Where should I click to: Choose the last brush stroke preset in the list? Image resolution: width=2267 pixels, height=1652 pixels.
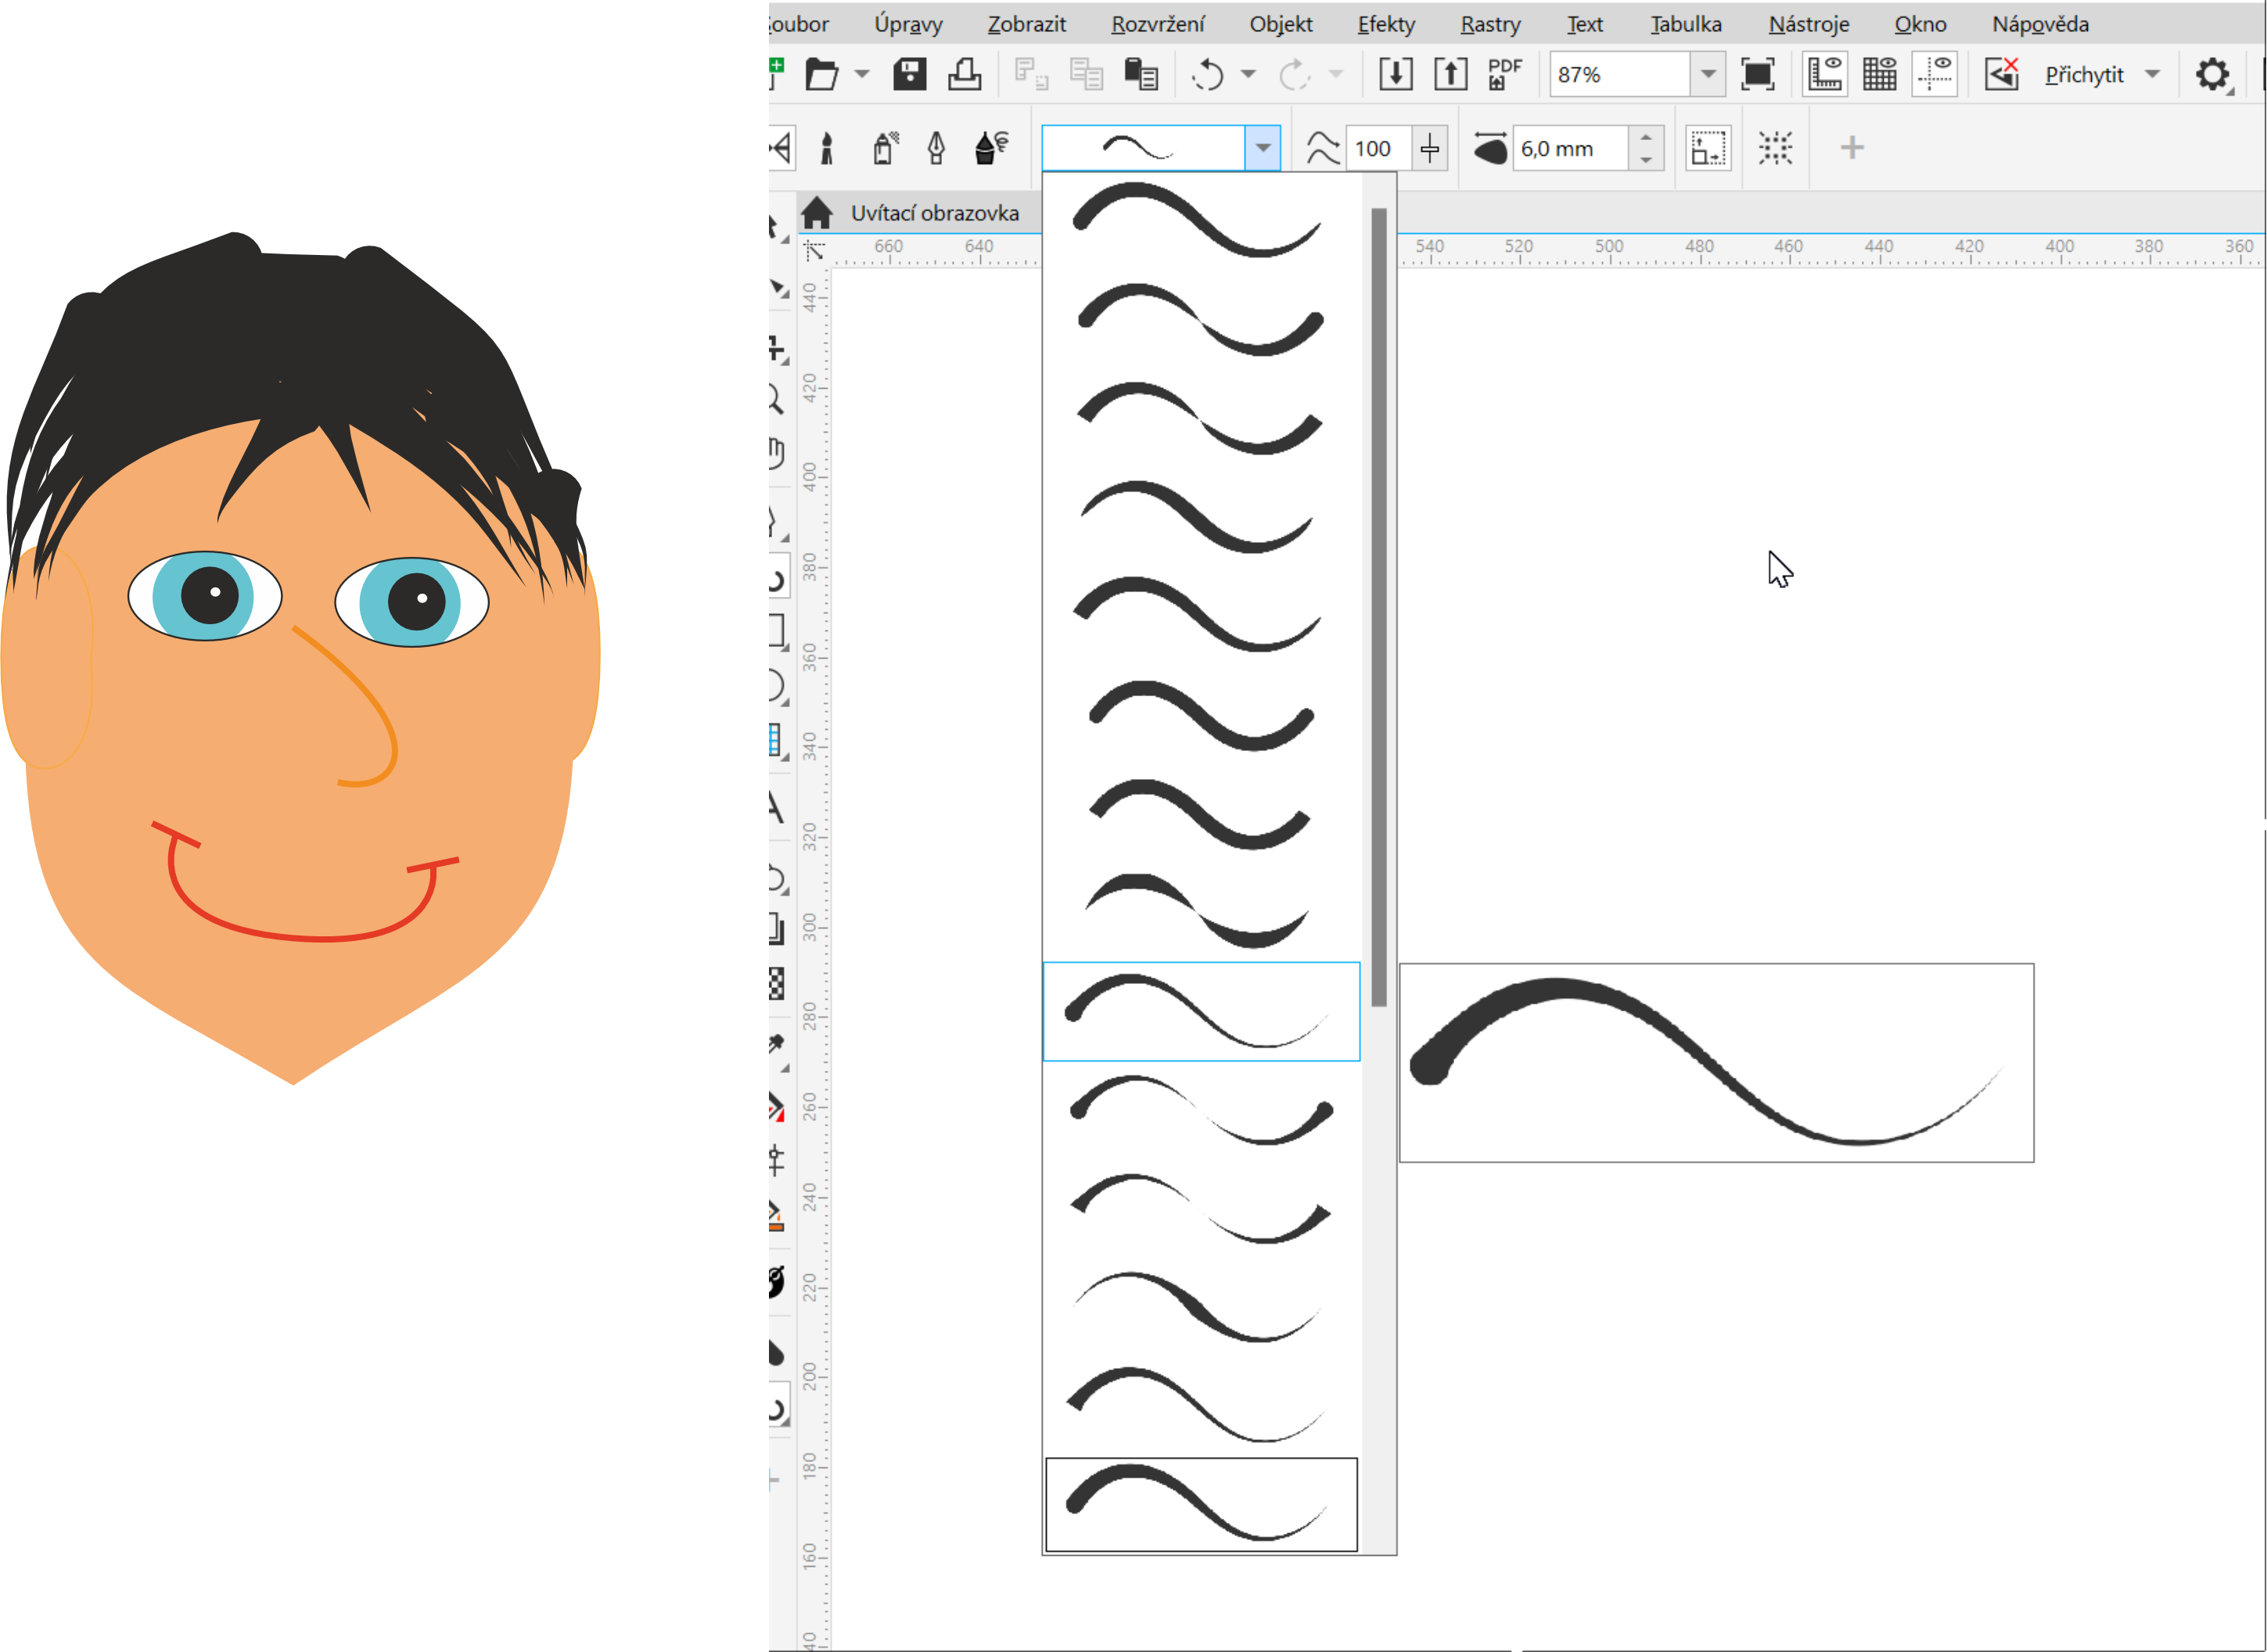pos(1200,1504)
